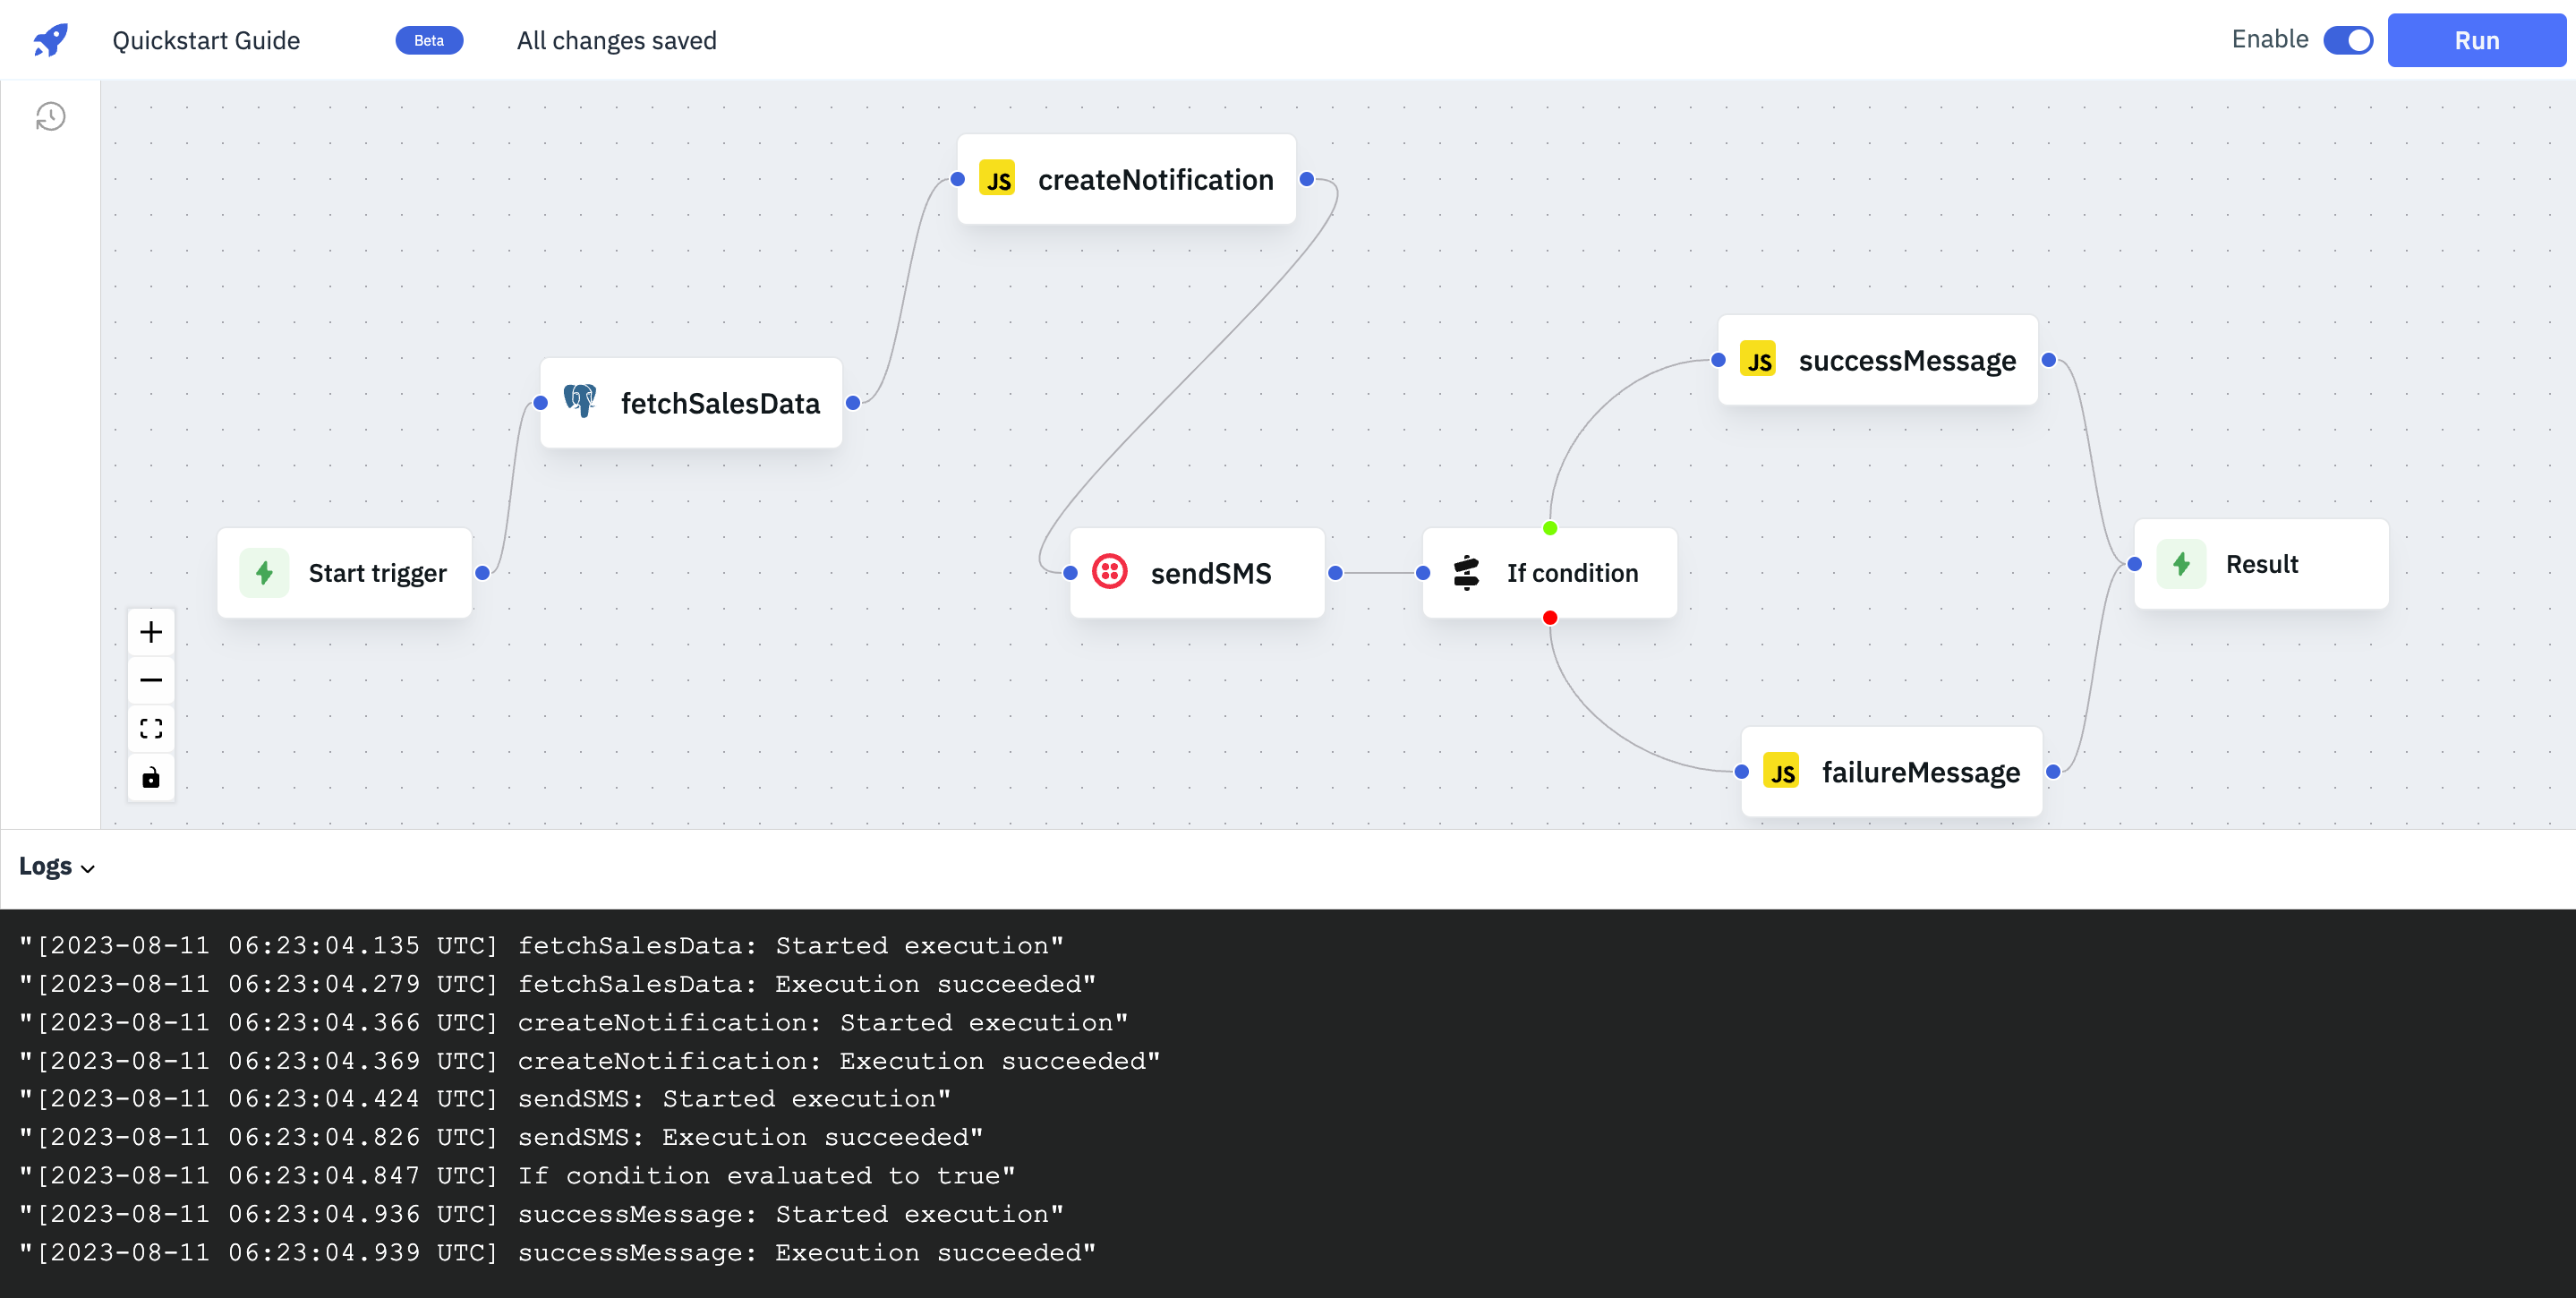Select the successMessage node
Screen dimensions: 2576x1298
coord(1878,360)
